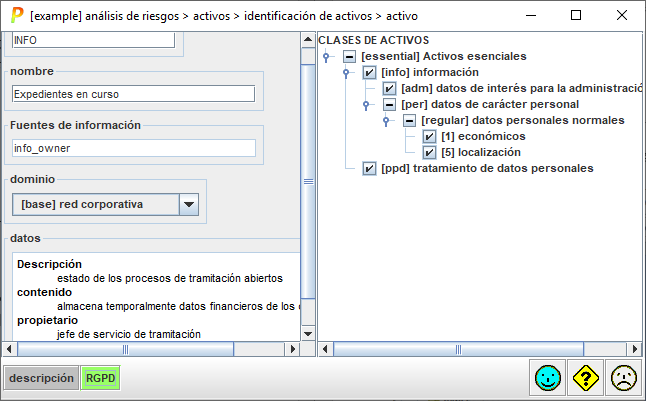Toggle [ppd] tratamiento de datos personales checkbox
Screen dimensions: 646x401
369,168
